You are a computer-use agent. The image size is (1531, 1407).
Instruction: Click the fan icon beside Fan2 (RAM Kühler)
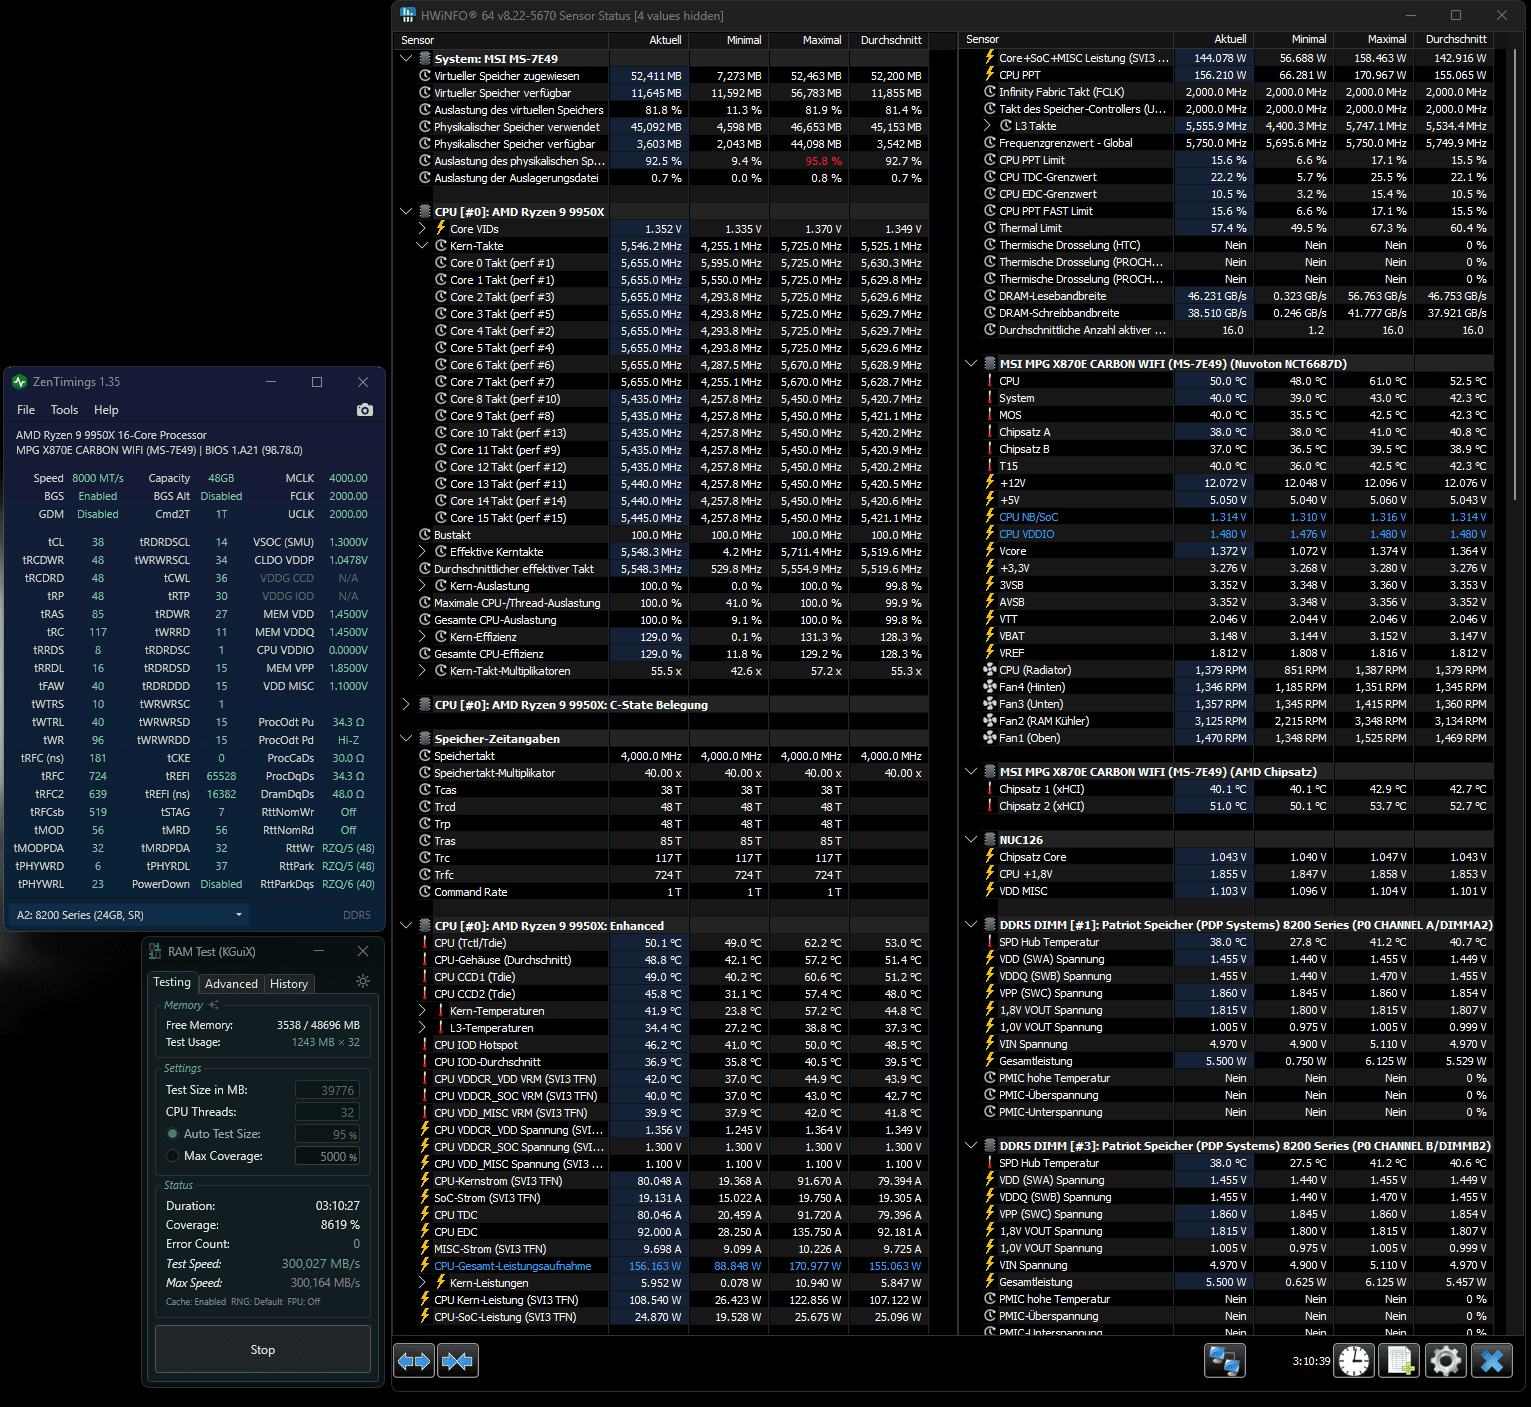pyautogui.click(x=990, y=721)
